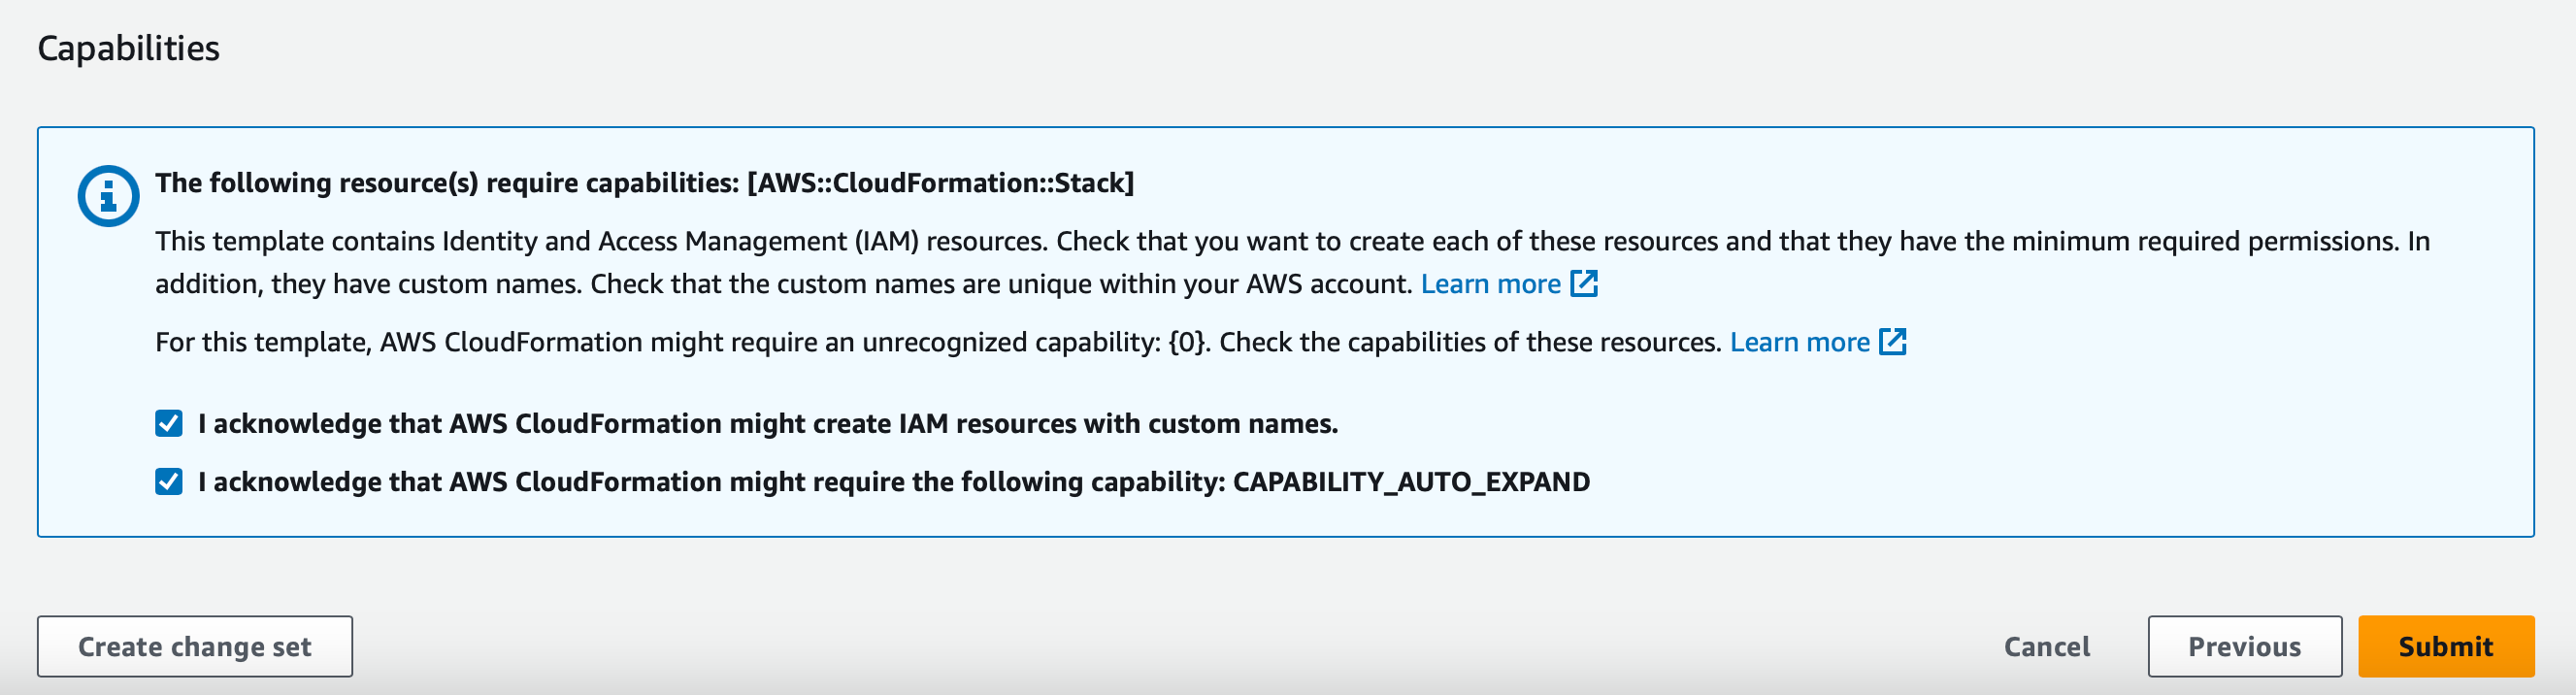The height and width of the screenshot is (695, 2576).
Task: Uncheck IAM resources with custom names acknowledgment
Action: coord(169,424)
